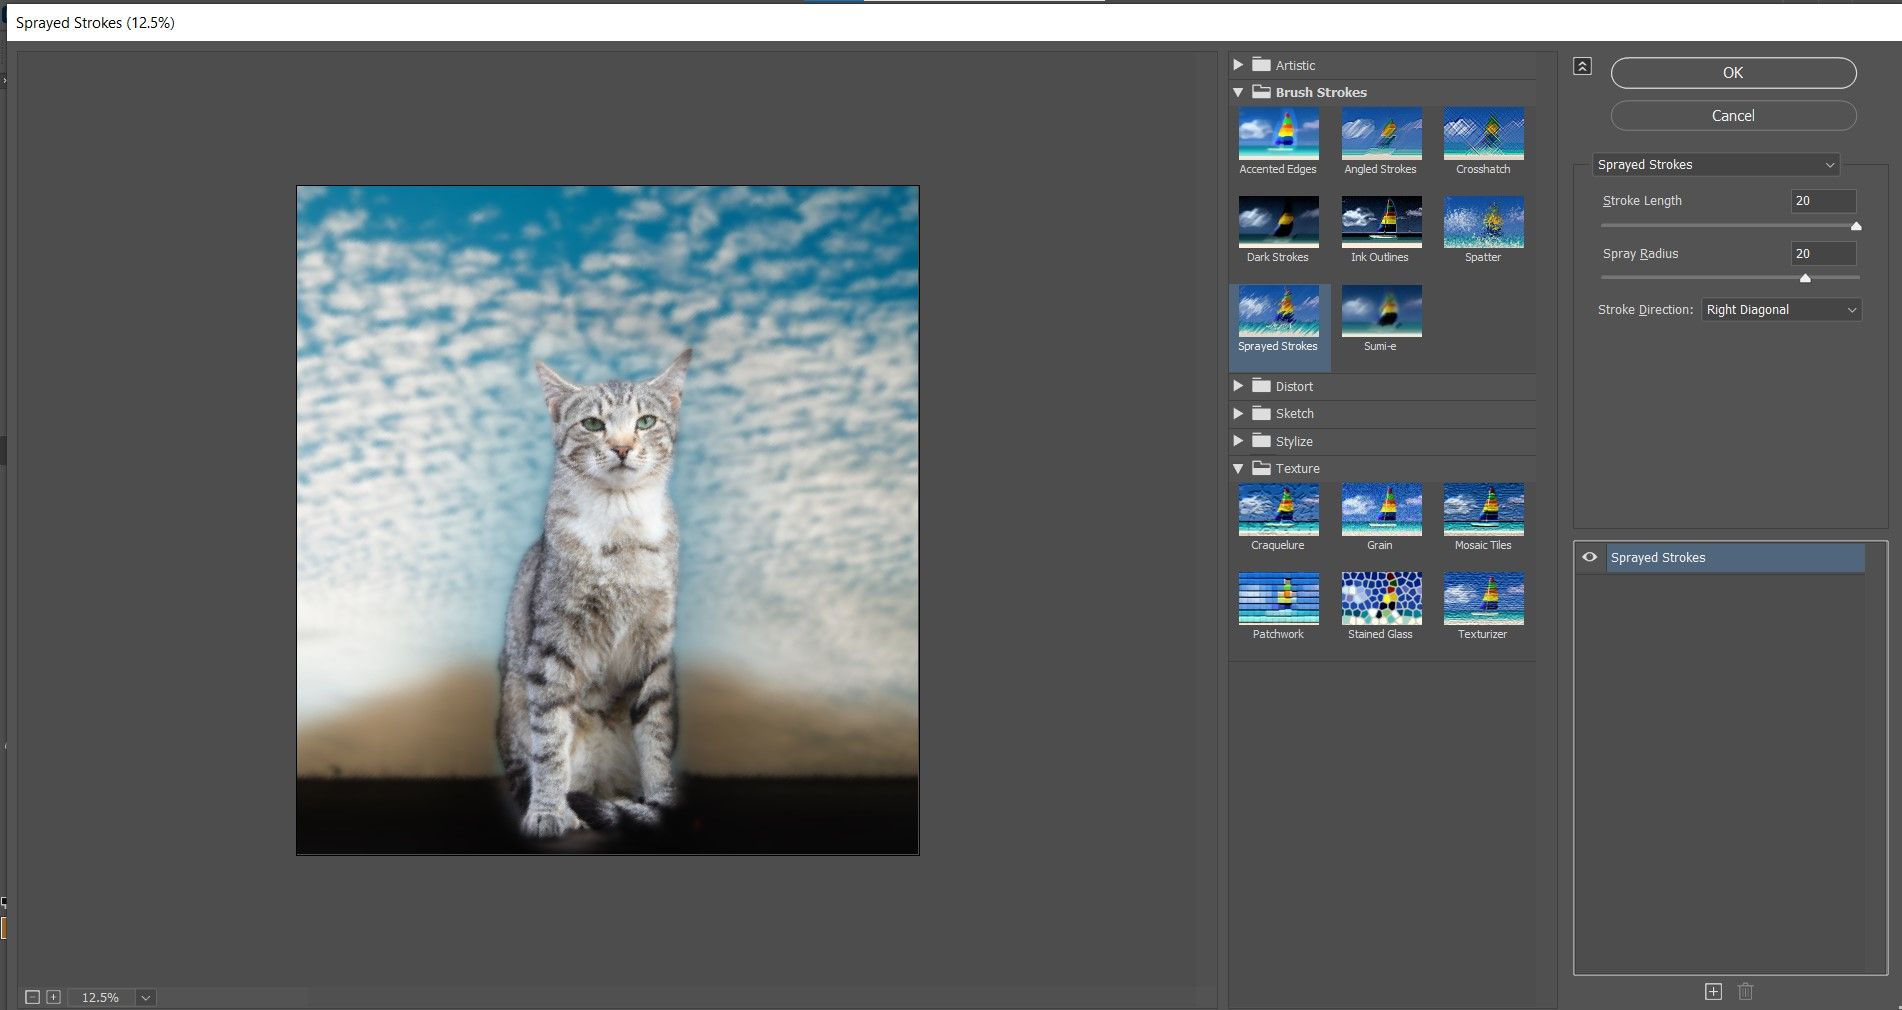Open the Stroke Direction dropdown
Viewport: 1902px width, 1010px height.
click(x=1781, y=310)
